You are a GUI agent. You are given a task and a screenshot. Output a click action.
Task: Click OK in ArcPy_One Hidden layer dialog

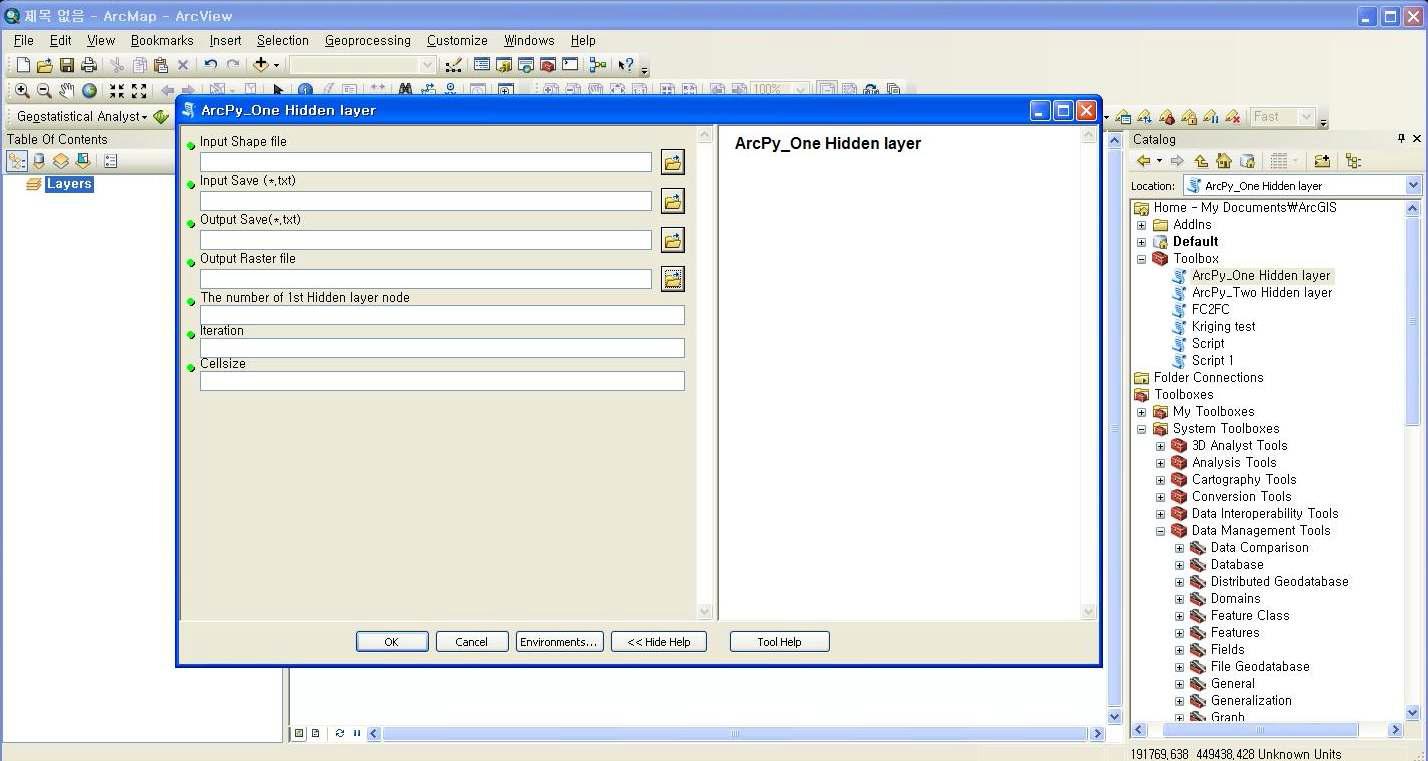[392, 642]
